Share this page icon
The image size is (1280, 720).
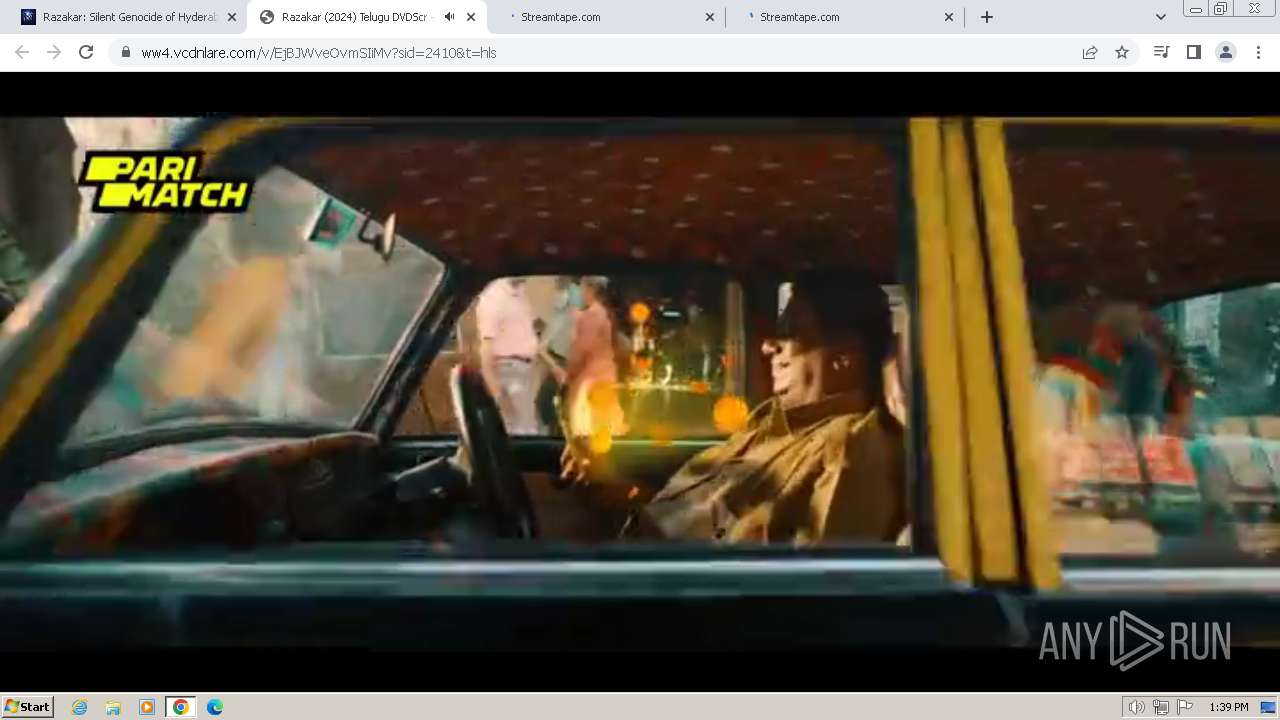1090,52
